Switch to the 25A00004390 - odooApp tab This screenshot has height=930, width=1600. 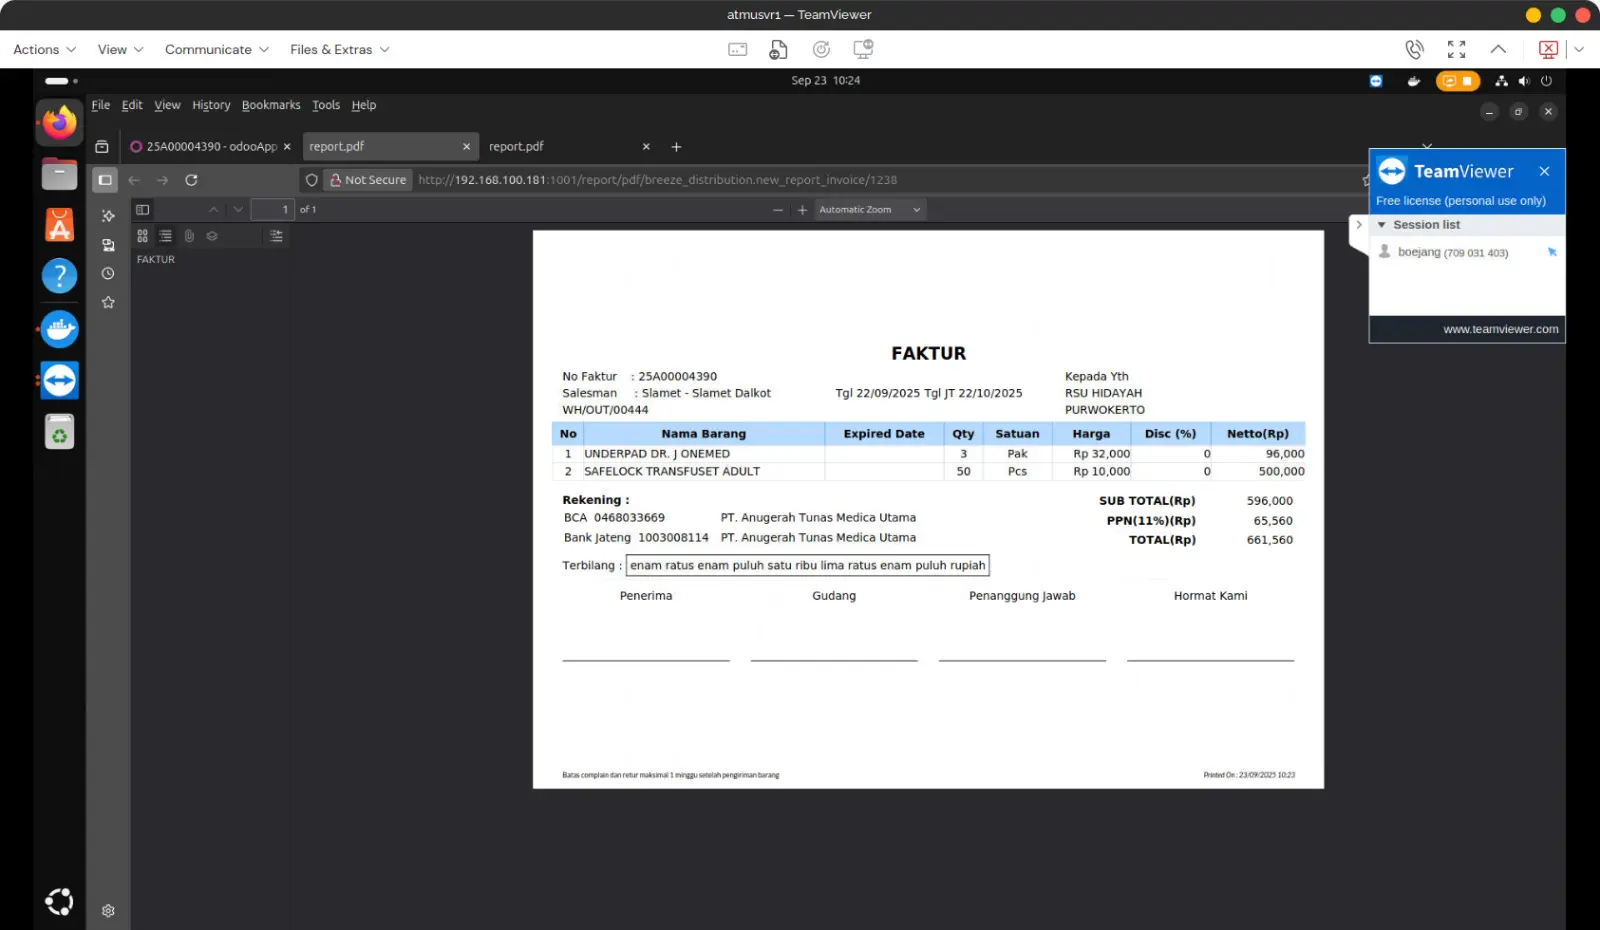coord(205,146)
